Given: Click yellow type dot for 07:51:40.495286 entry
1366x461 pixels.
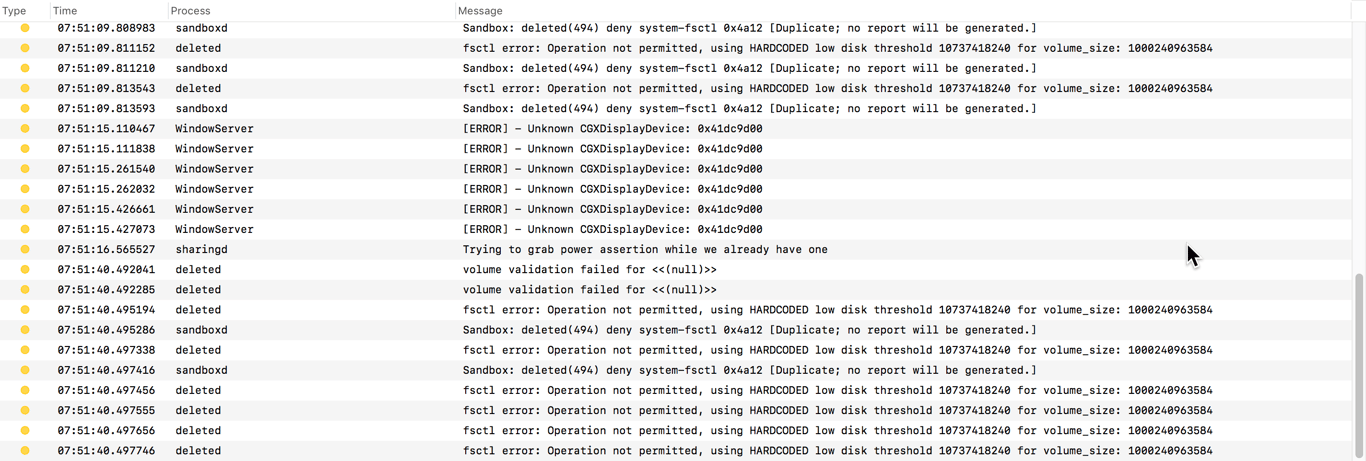Looking at the screenshot, I should tap(25, 330).
